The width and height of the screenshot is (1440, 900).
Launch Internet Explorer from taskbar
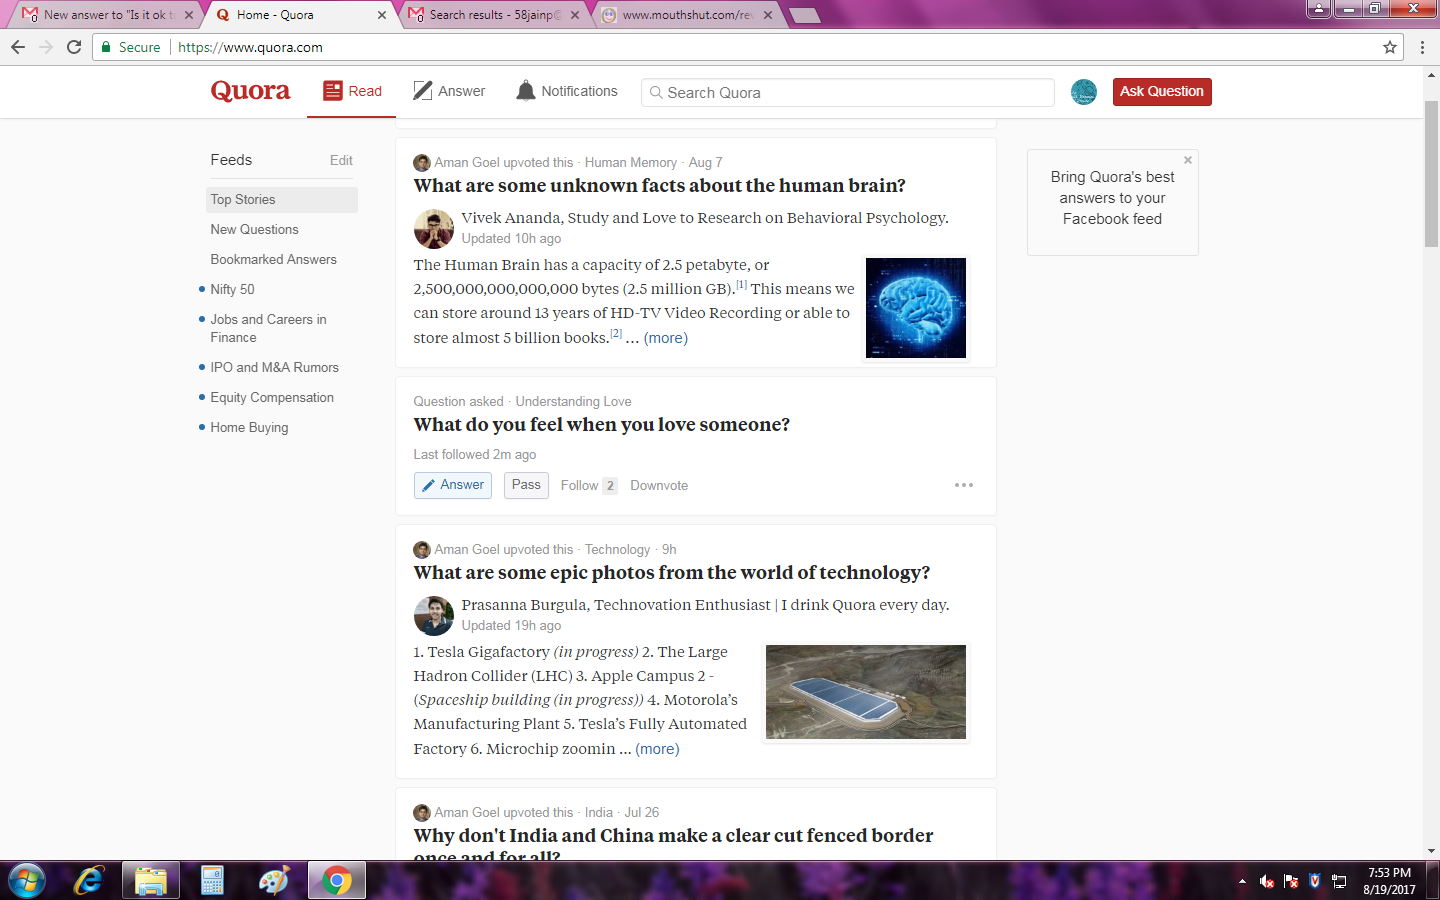click(89, 881)
